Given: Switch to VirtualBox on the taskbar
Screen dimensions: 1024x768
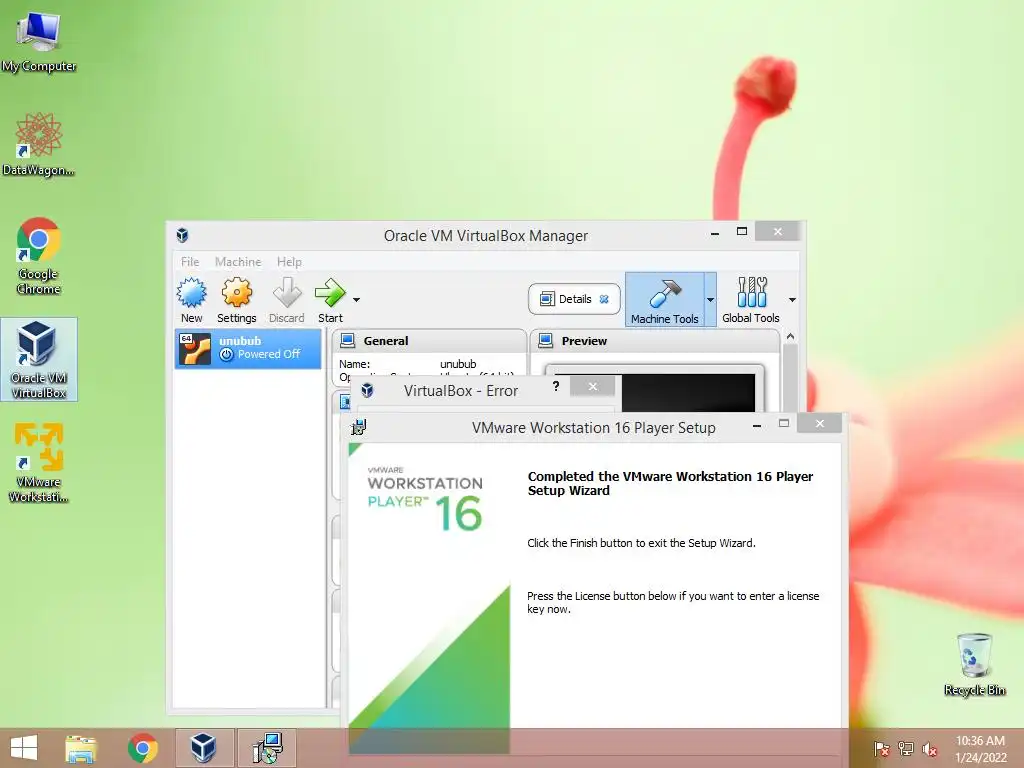Looking at the screenshot, I should point(204,748).
